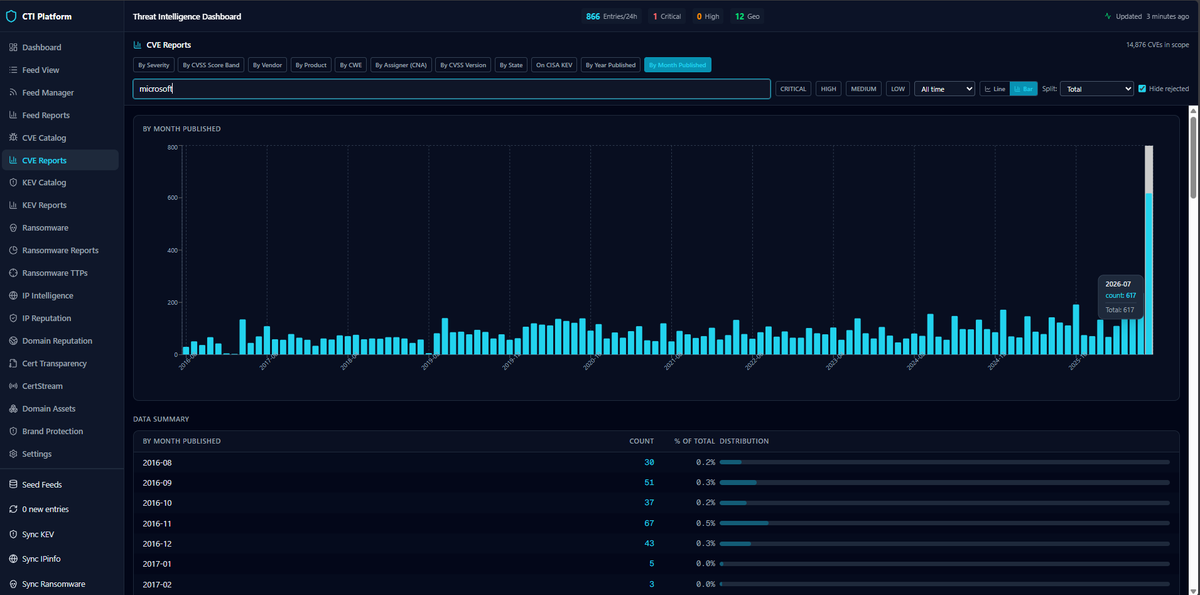This screenshot has height=595, width=1200.
Task: Open the All time range dropdown
Action: point(944,89)
